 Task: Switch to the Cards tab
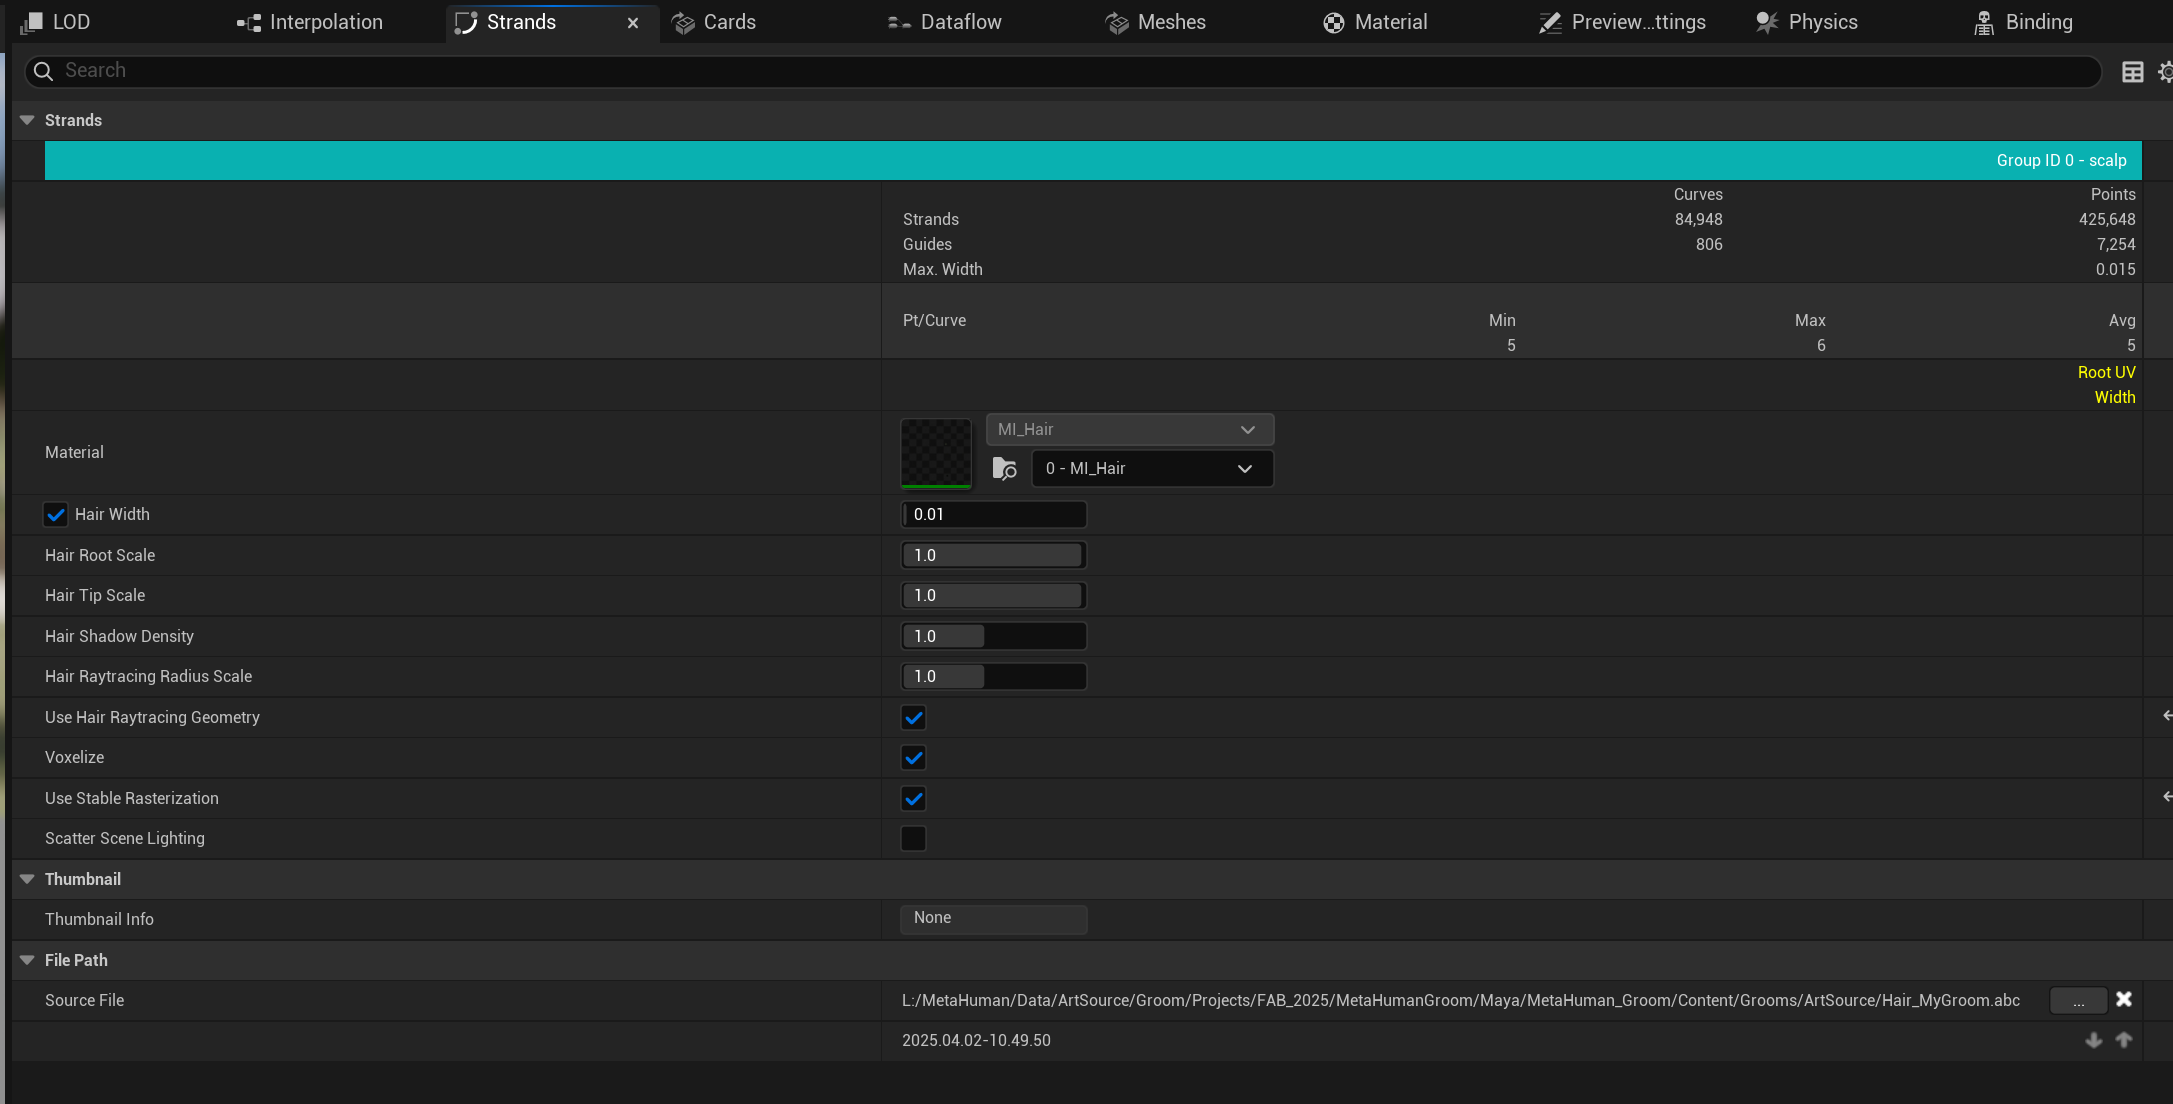point(714,22)
